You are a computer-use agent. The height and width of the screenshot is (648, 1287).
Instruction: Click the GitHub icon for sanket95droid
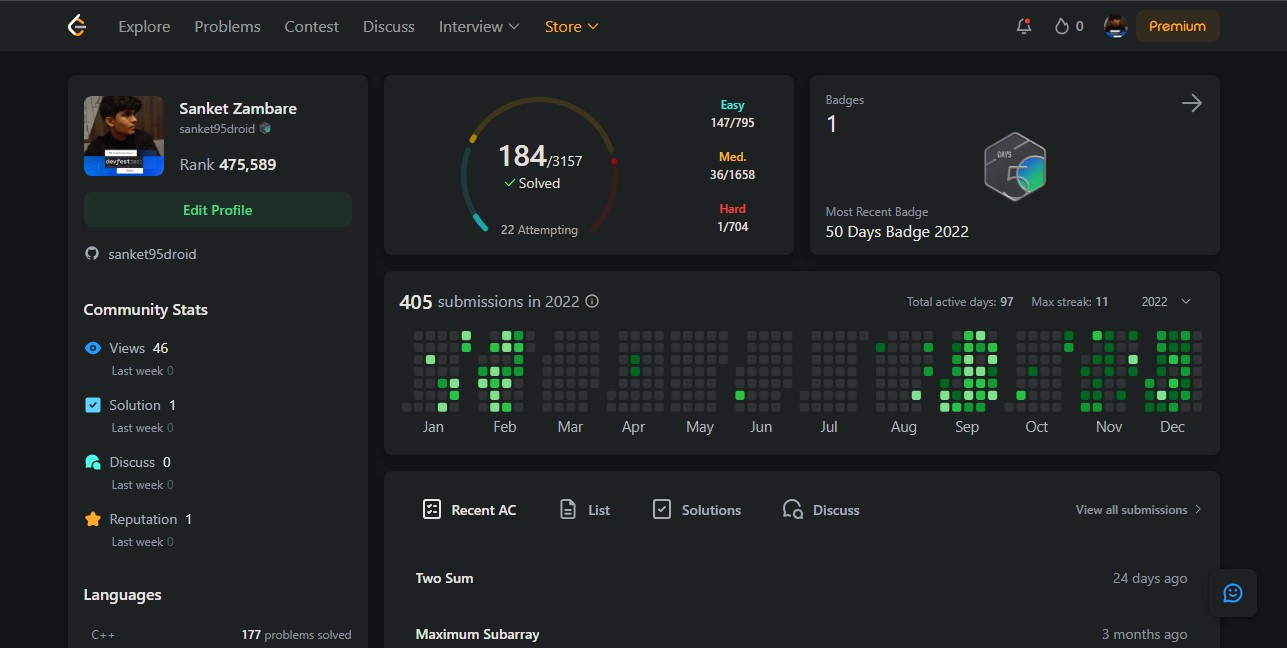pyautogui.click(x=92, y=254)
